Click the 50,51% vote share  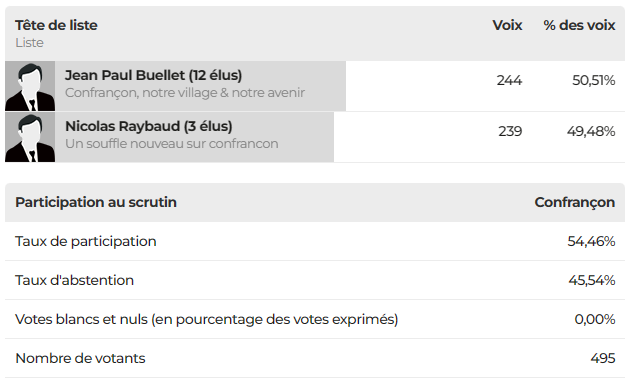[593, 80]
